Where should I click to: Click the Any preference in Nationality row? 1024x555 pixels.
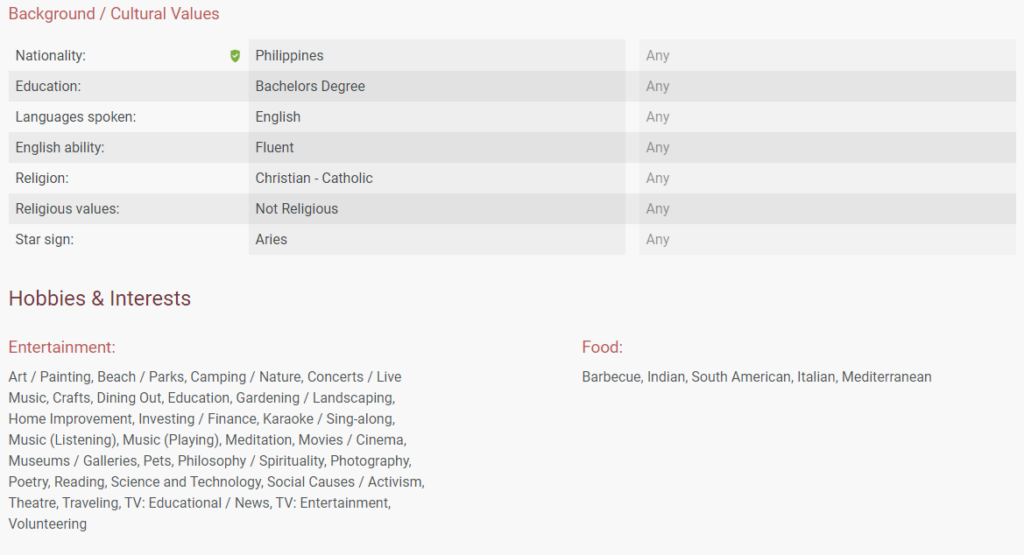coord(657,56)
